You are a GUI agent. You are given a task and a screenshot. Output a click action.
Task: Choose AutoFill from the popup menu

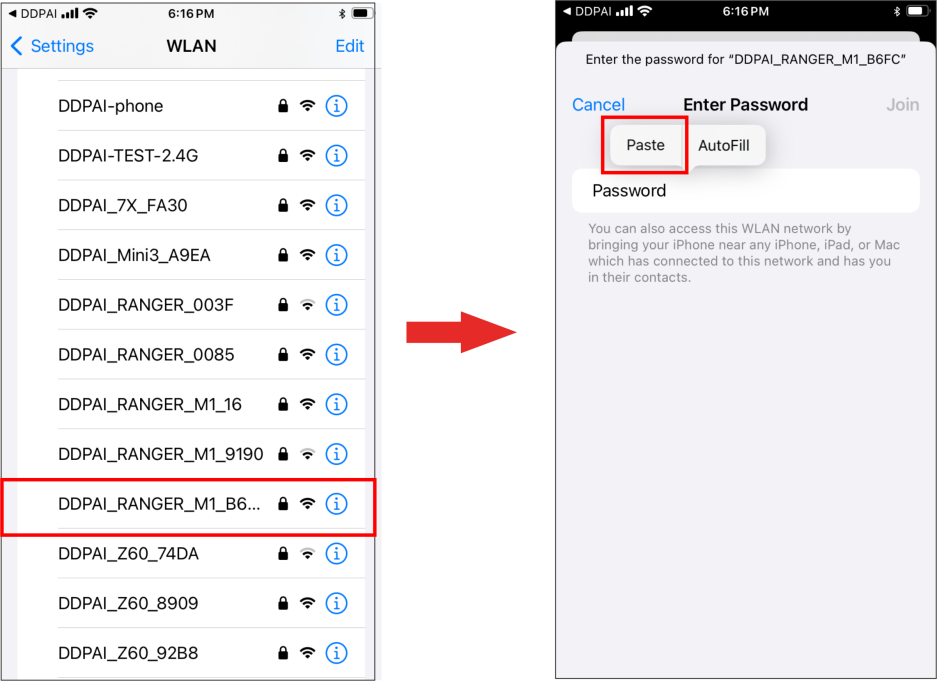point(724,145)
